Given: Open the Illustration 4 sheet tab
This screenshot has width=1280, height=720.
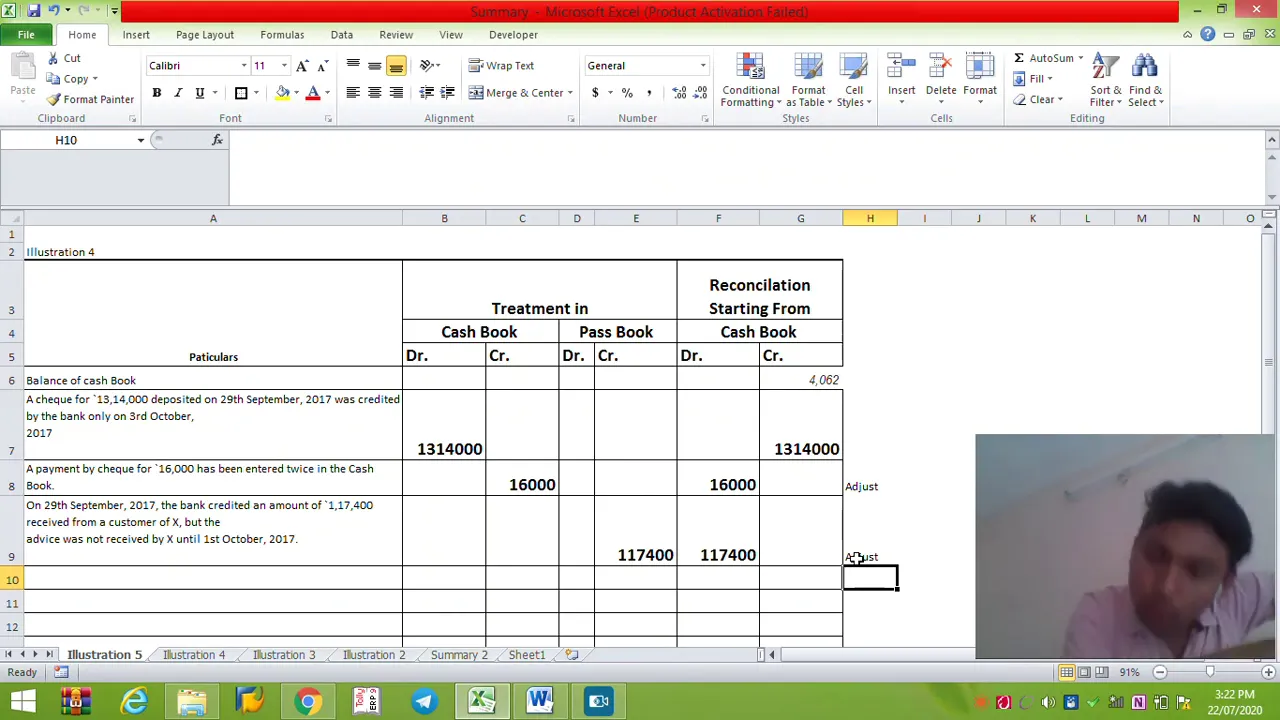Looking at the screenshot, I should click(194, 655).
